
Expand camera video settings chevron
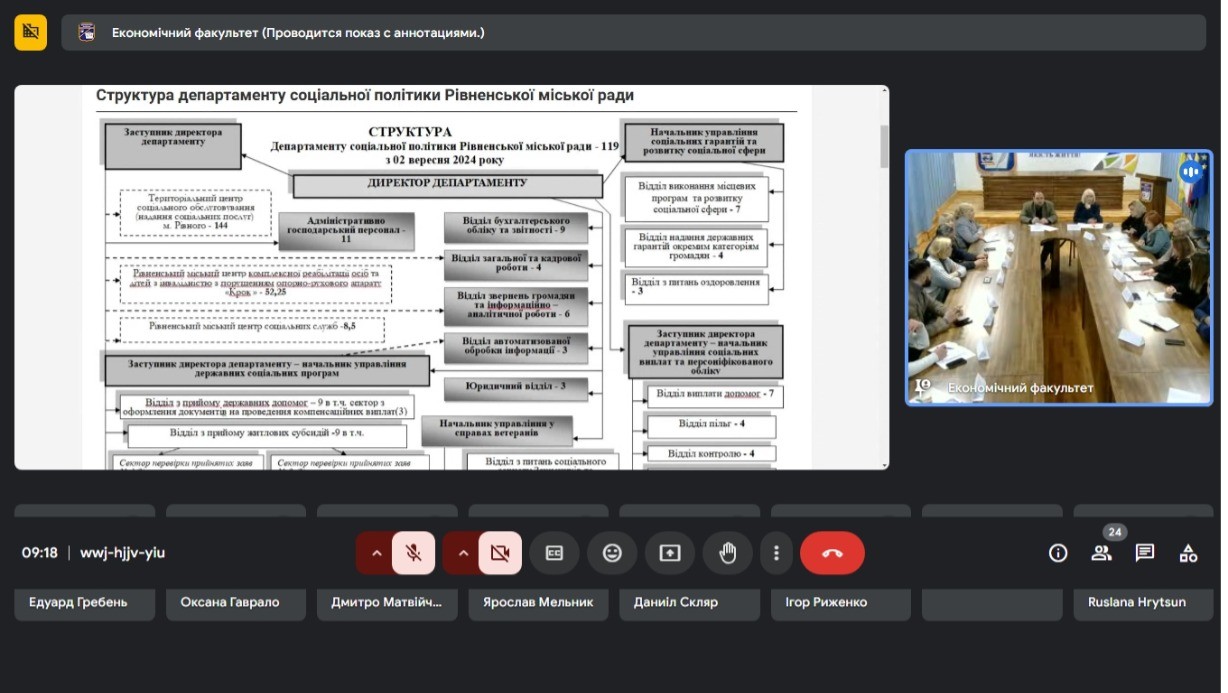tap(462, 553)
